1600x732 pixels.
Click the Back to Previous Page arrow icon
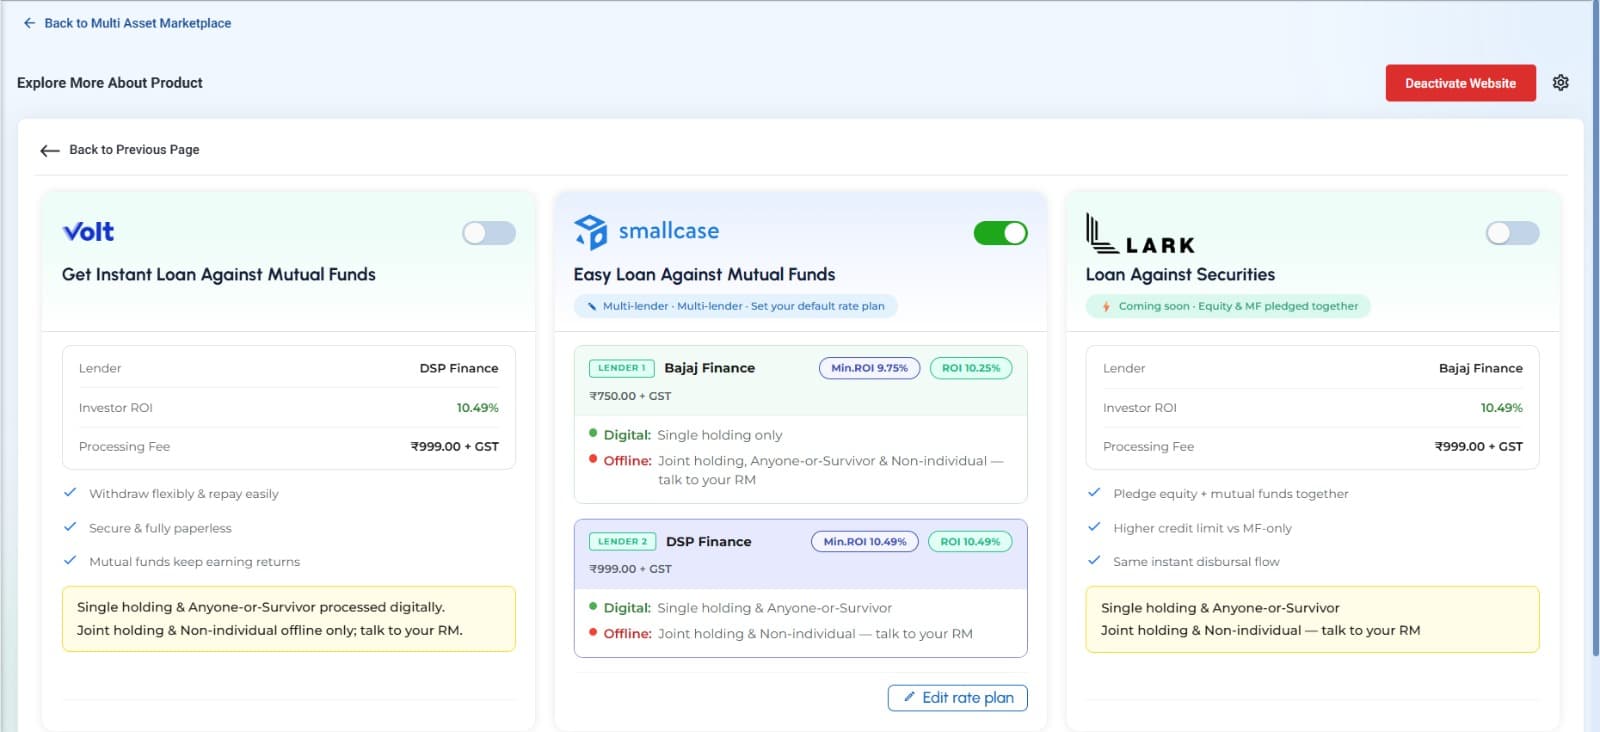50,150
